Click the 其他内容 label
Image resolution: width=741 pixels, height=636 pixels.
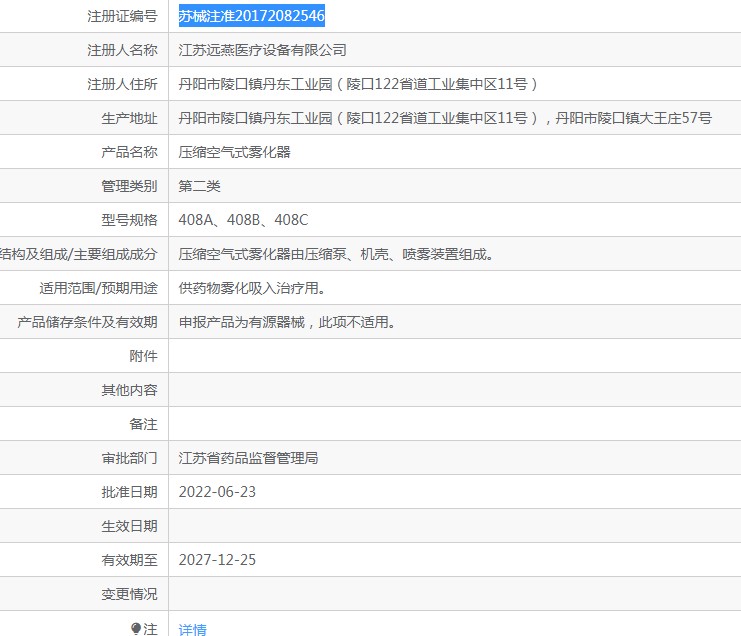pyautogui.click(x=129, y=390)
